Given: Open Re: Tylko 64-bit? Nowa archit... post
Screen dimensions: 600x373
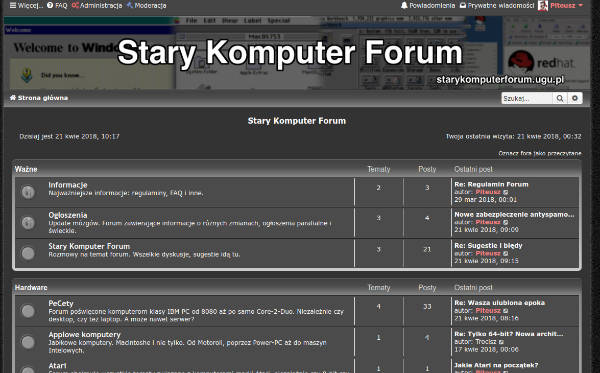Looking at the screenshot, I should (x=509, y=334).
